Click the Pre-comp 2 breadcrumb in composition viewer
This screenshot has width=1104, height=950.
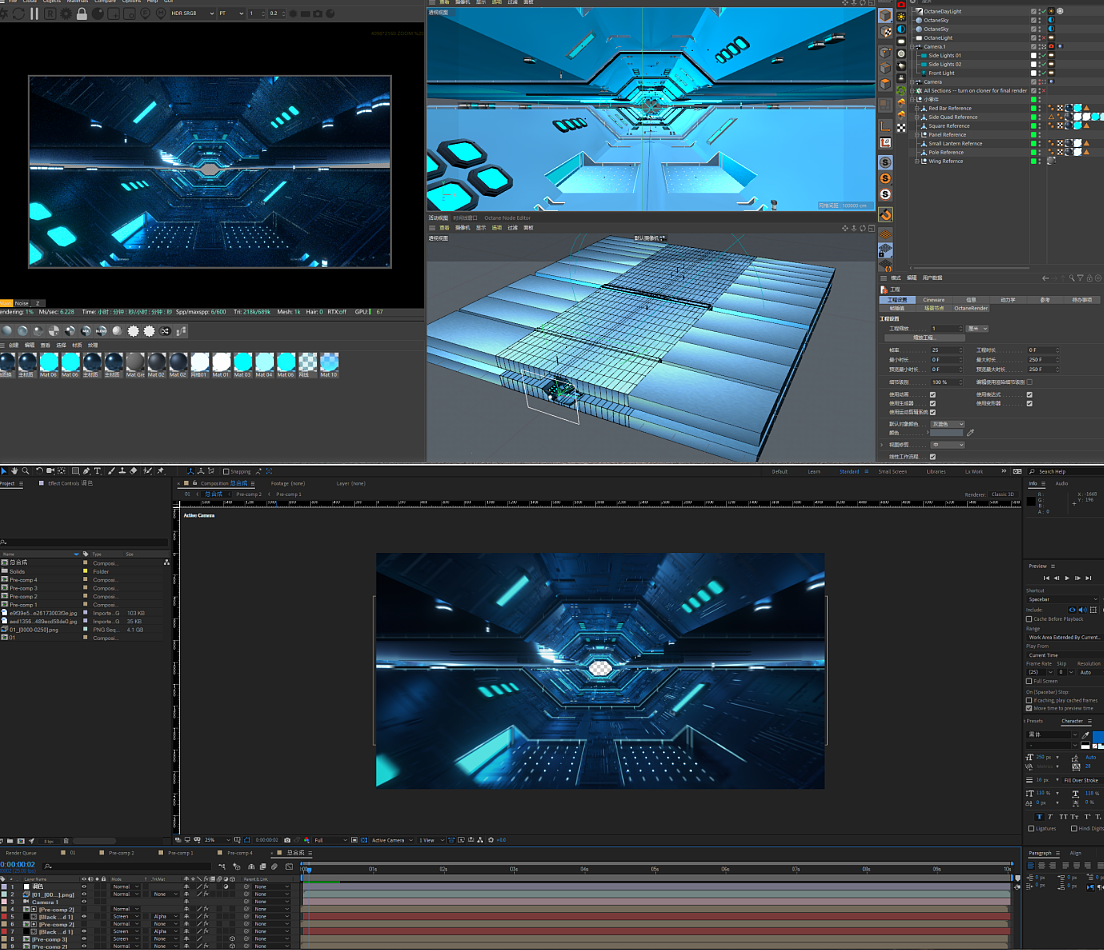pos(249,494)
